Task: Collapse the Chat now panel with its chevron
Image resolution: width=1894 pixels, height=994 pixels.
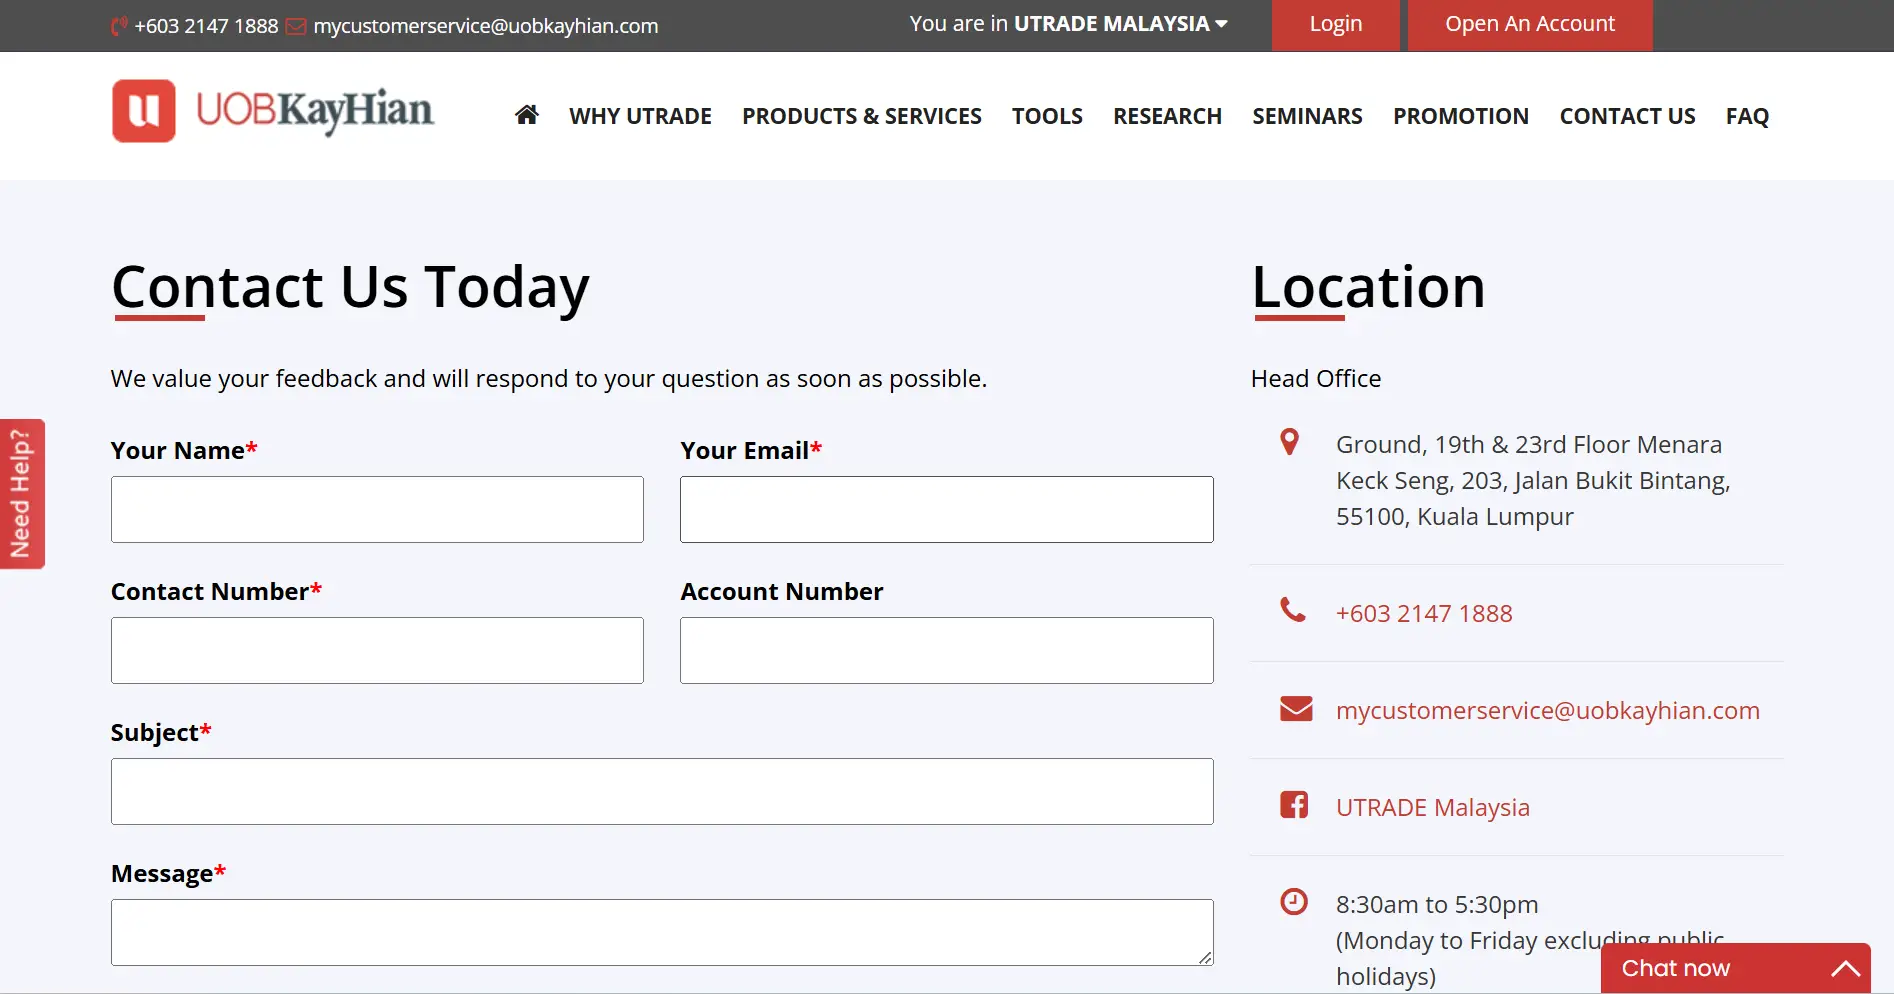Action: [1845, 968]
